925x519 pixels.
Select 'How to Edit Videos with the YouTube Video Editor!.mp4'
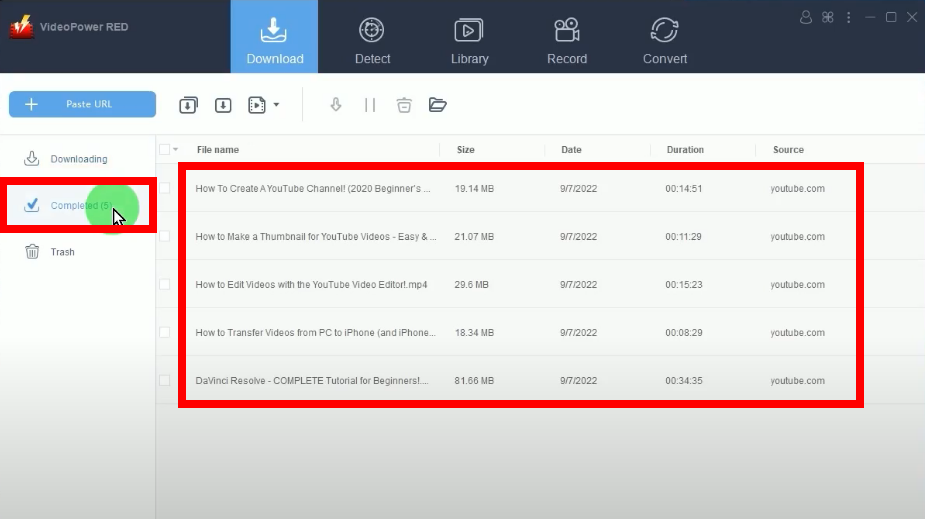[x=311, y=284]
